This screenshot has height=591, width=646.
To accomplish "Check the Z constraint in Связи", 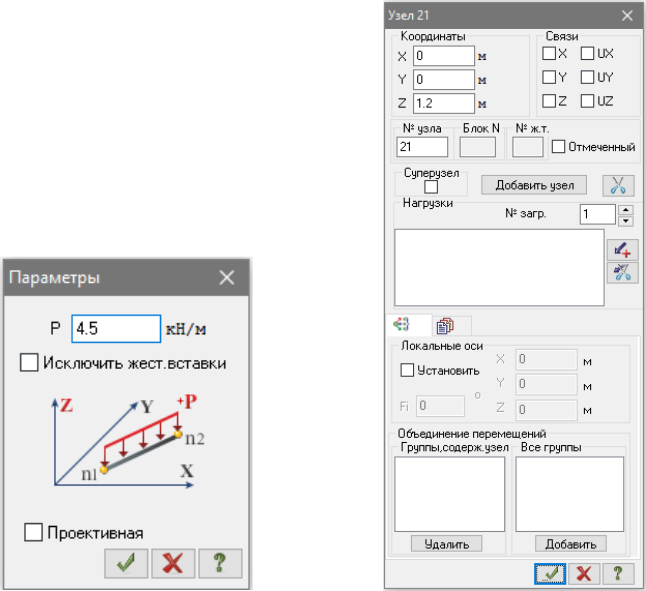I will click(x=549, y=100).
